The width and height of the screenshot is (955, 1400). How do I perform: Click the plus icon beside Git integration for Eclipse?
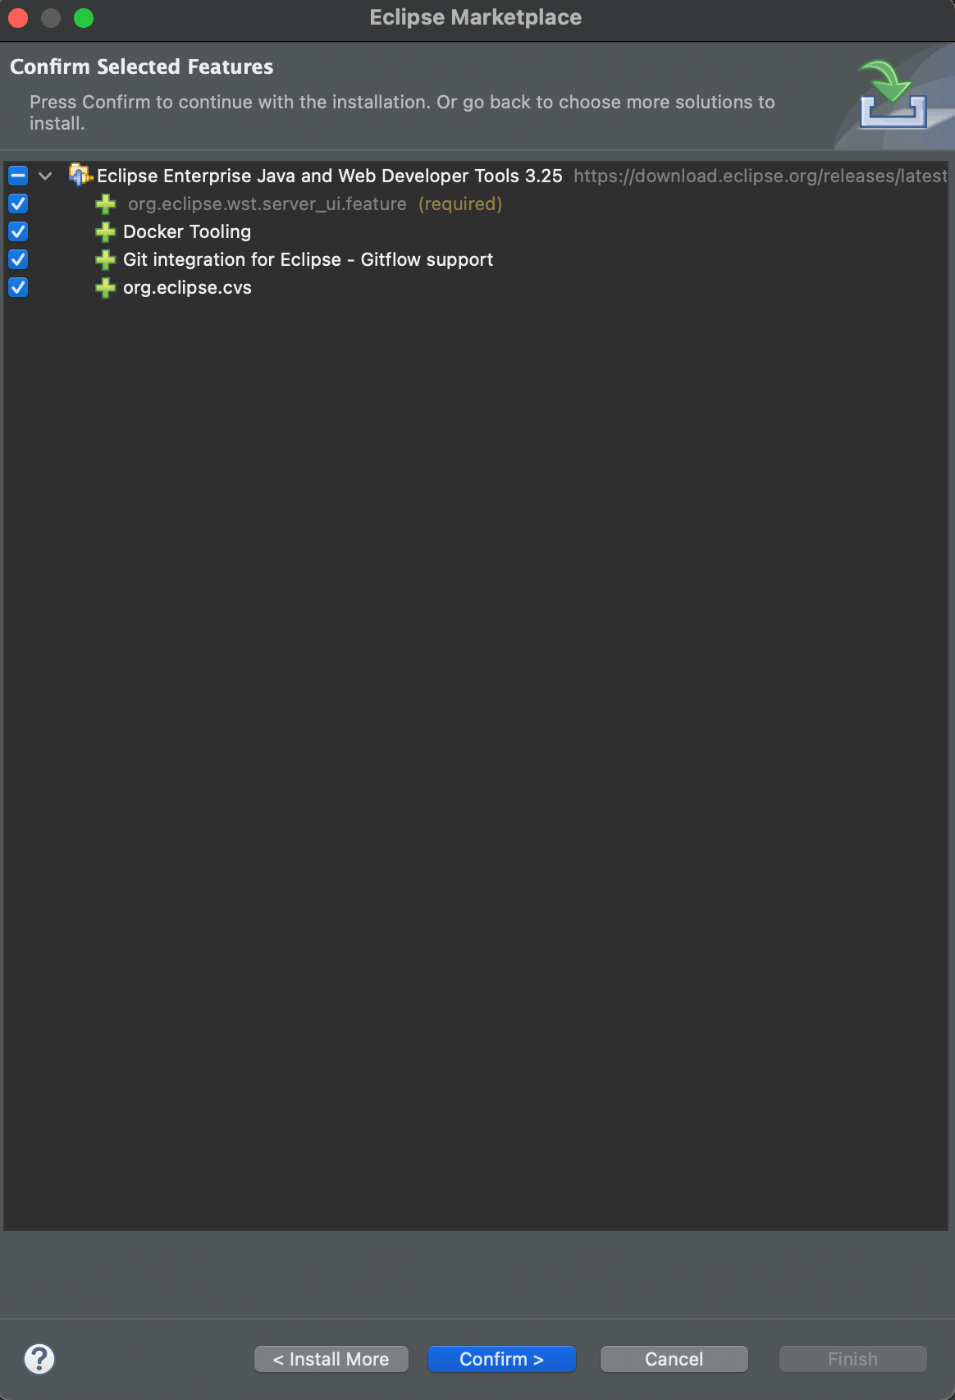[105, 260]
